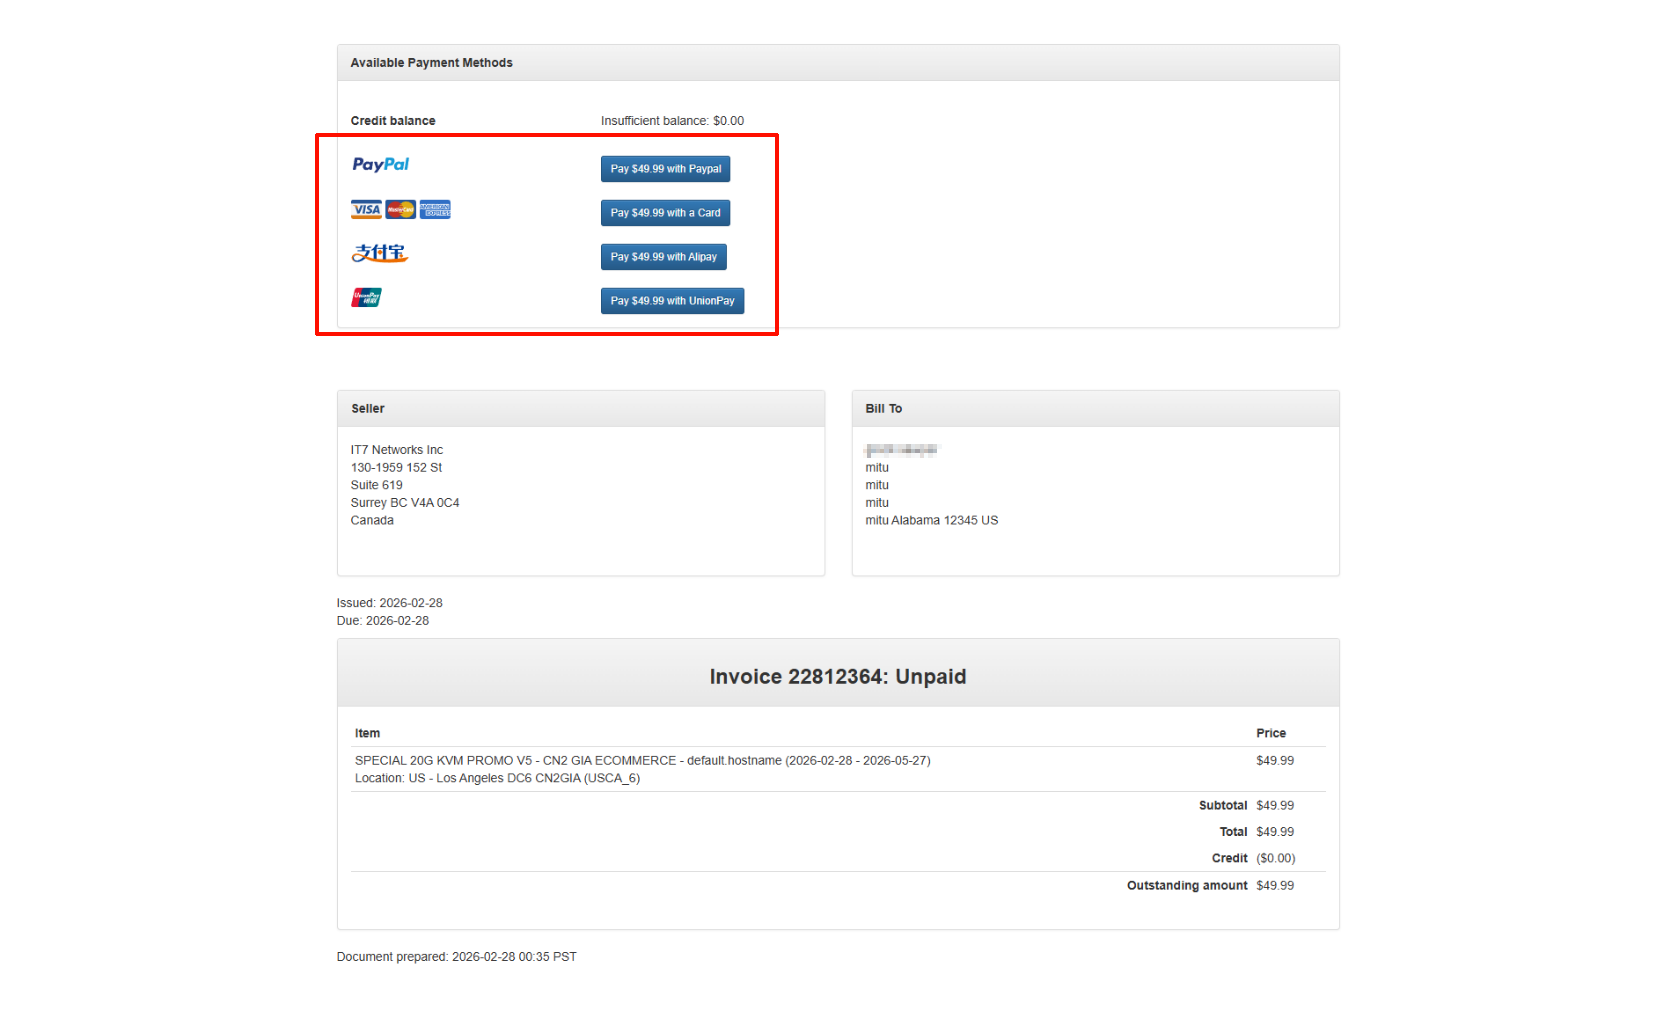Select Pay $49.99 with UnionPay button

tap(672, 301)
